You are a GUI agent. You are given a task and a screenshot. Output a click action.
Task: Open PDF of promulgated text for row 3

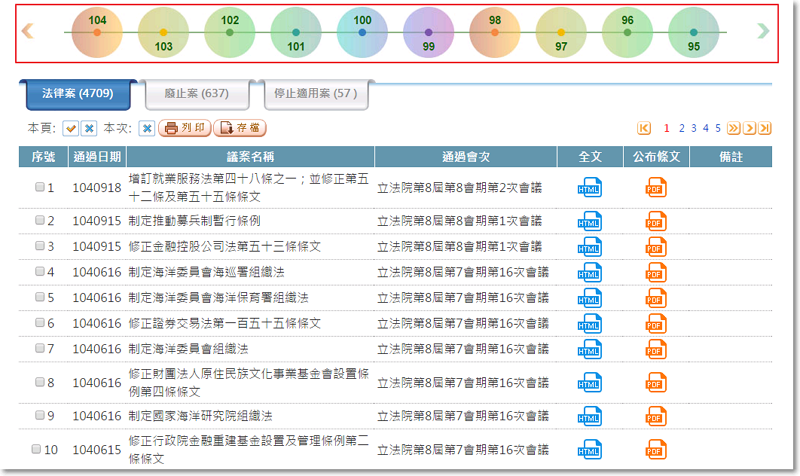pyautogui.click(x=656, y=246)
